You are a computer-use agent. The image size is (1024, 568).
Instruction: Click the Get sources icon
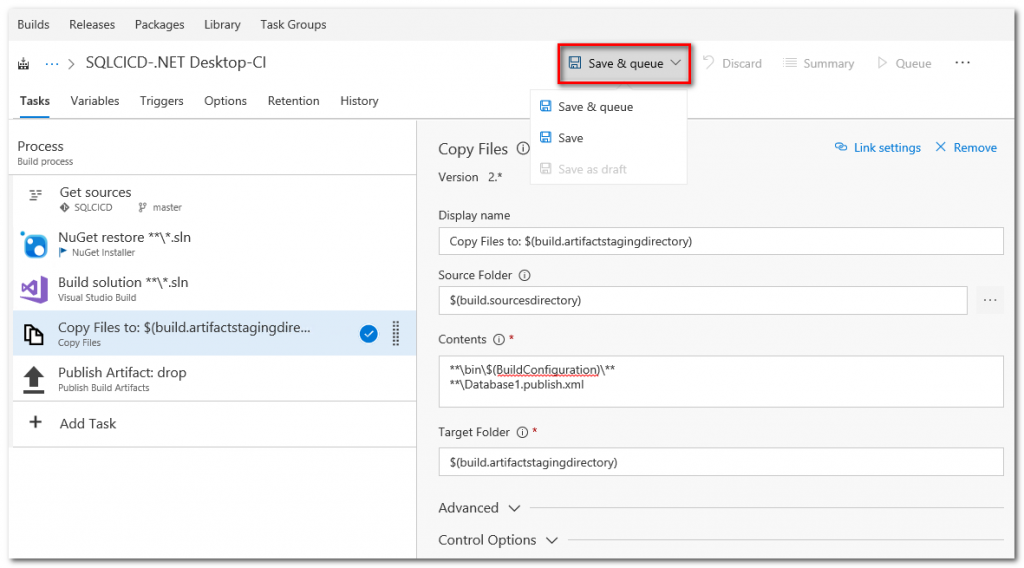35,196
